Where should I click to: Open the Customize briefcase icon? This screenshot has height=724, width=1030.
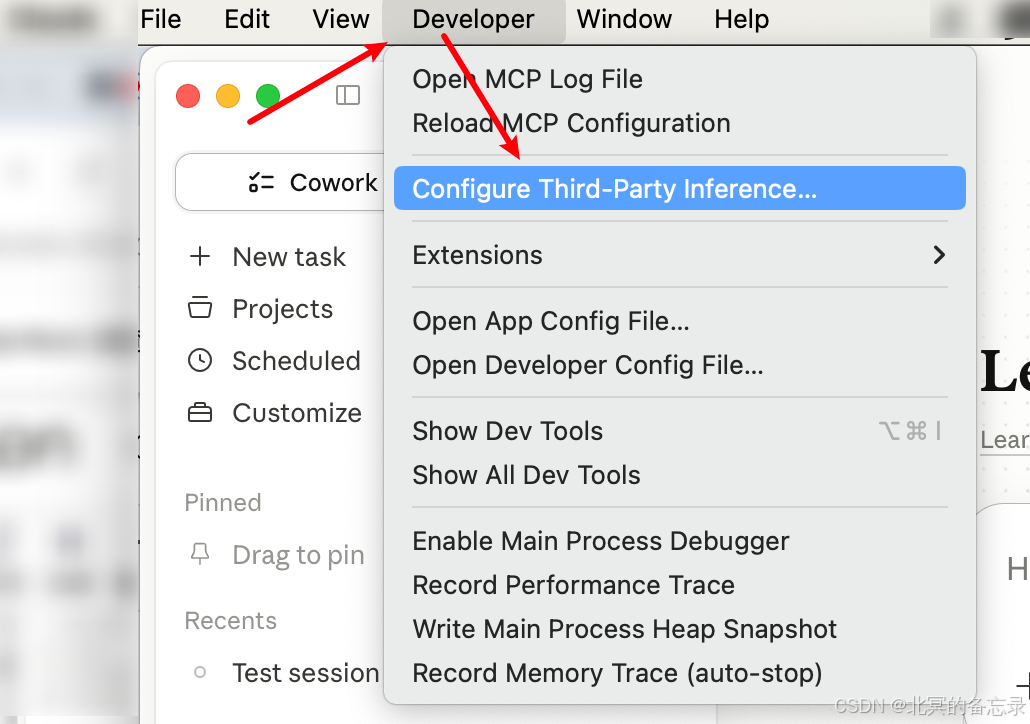coord(200,413)
